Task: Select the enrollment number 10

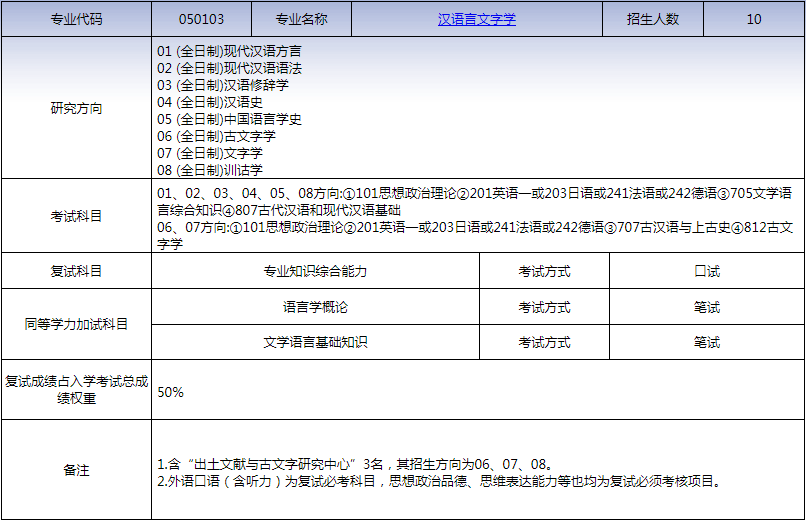Action: (753, 19)
